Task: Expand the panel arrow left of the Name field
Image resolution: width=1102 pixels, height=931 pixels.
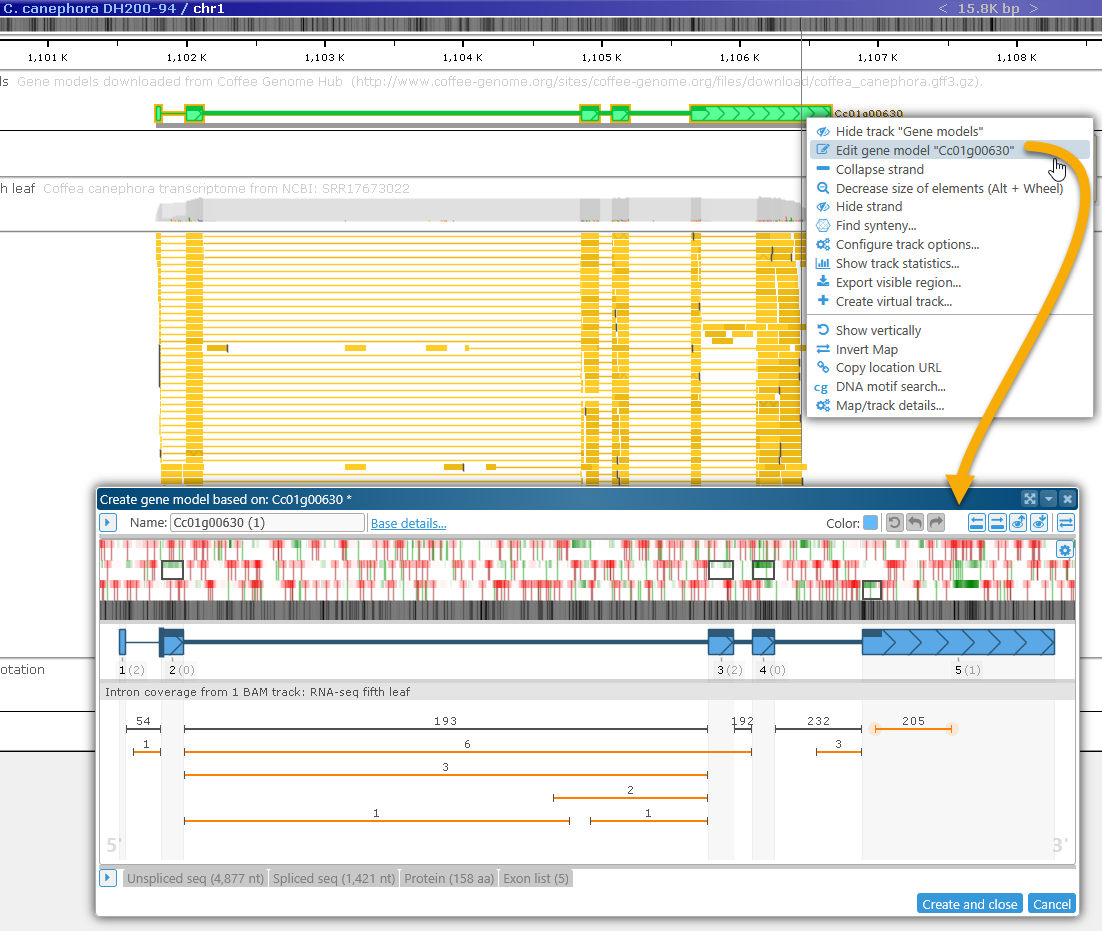Action: 108,522
